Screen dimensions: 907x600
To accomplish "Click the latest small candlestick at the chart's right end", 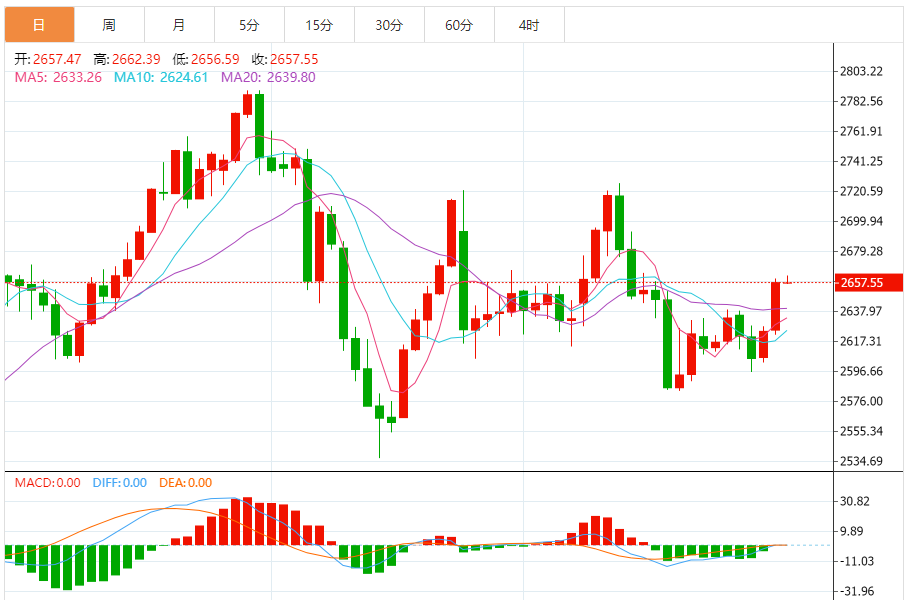I will point(787,281).
